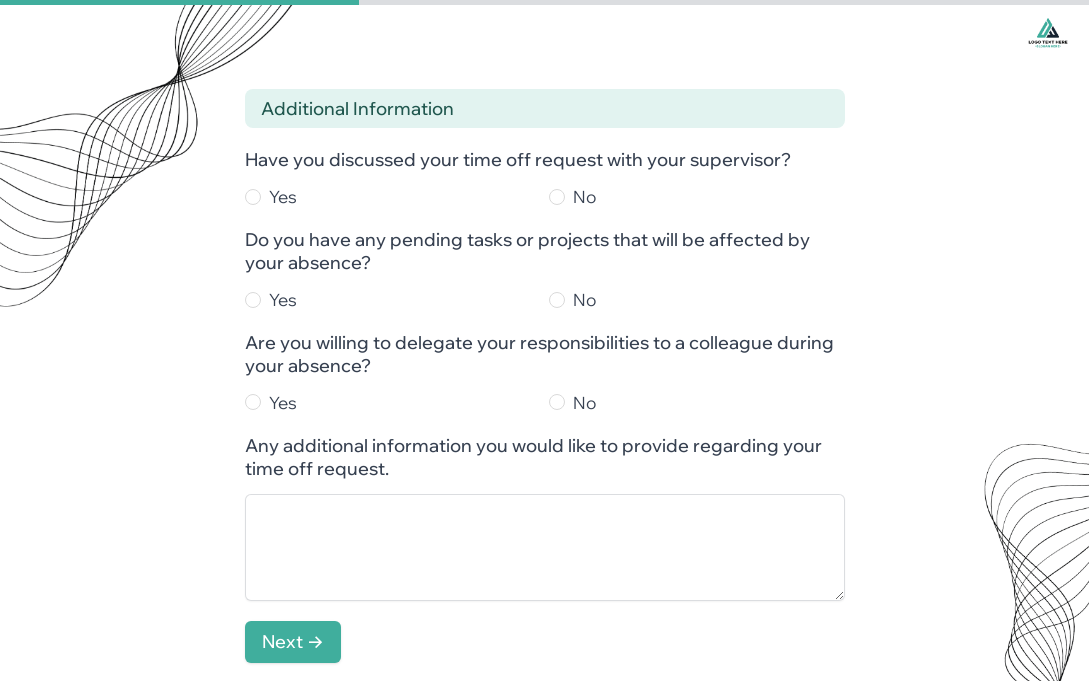Choose Yes for pending tasks affected by absence
This screenshot has height=681, width=1089.
pos(253,300)
